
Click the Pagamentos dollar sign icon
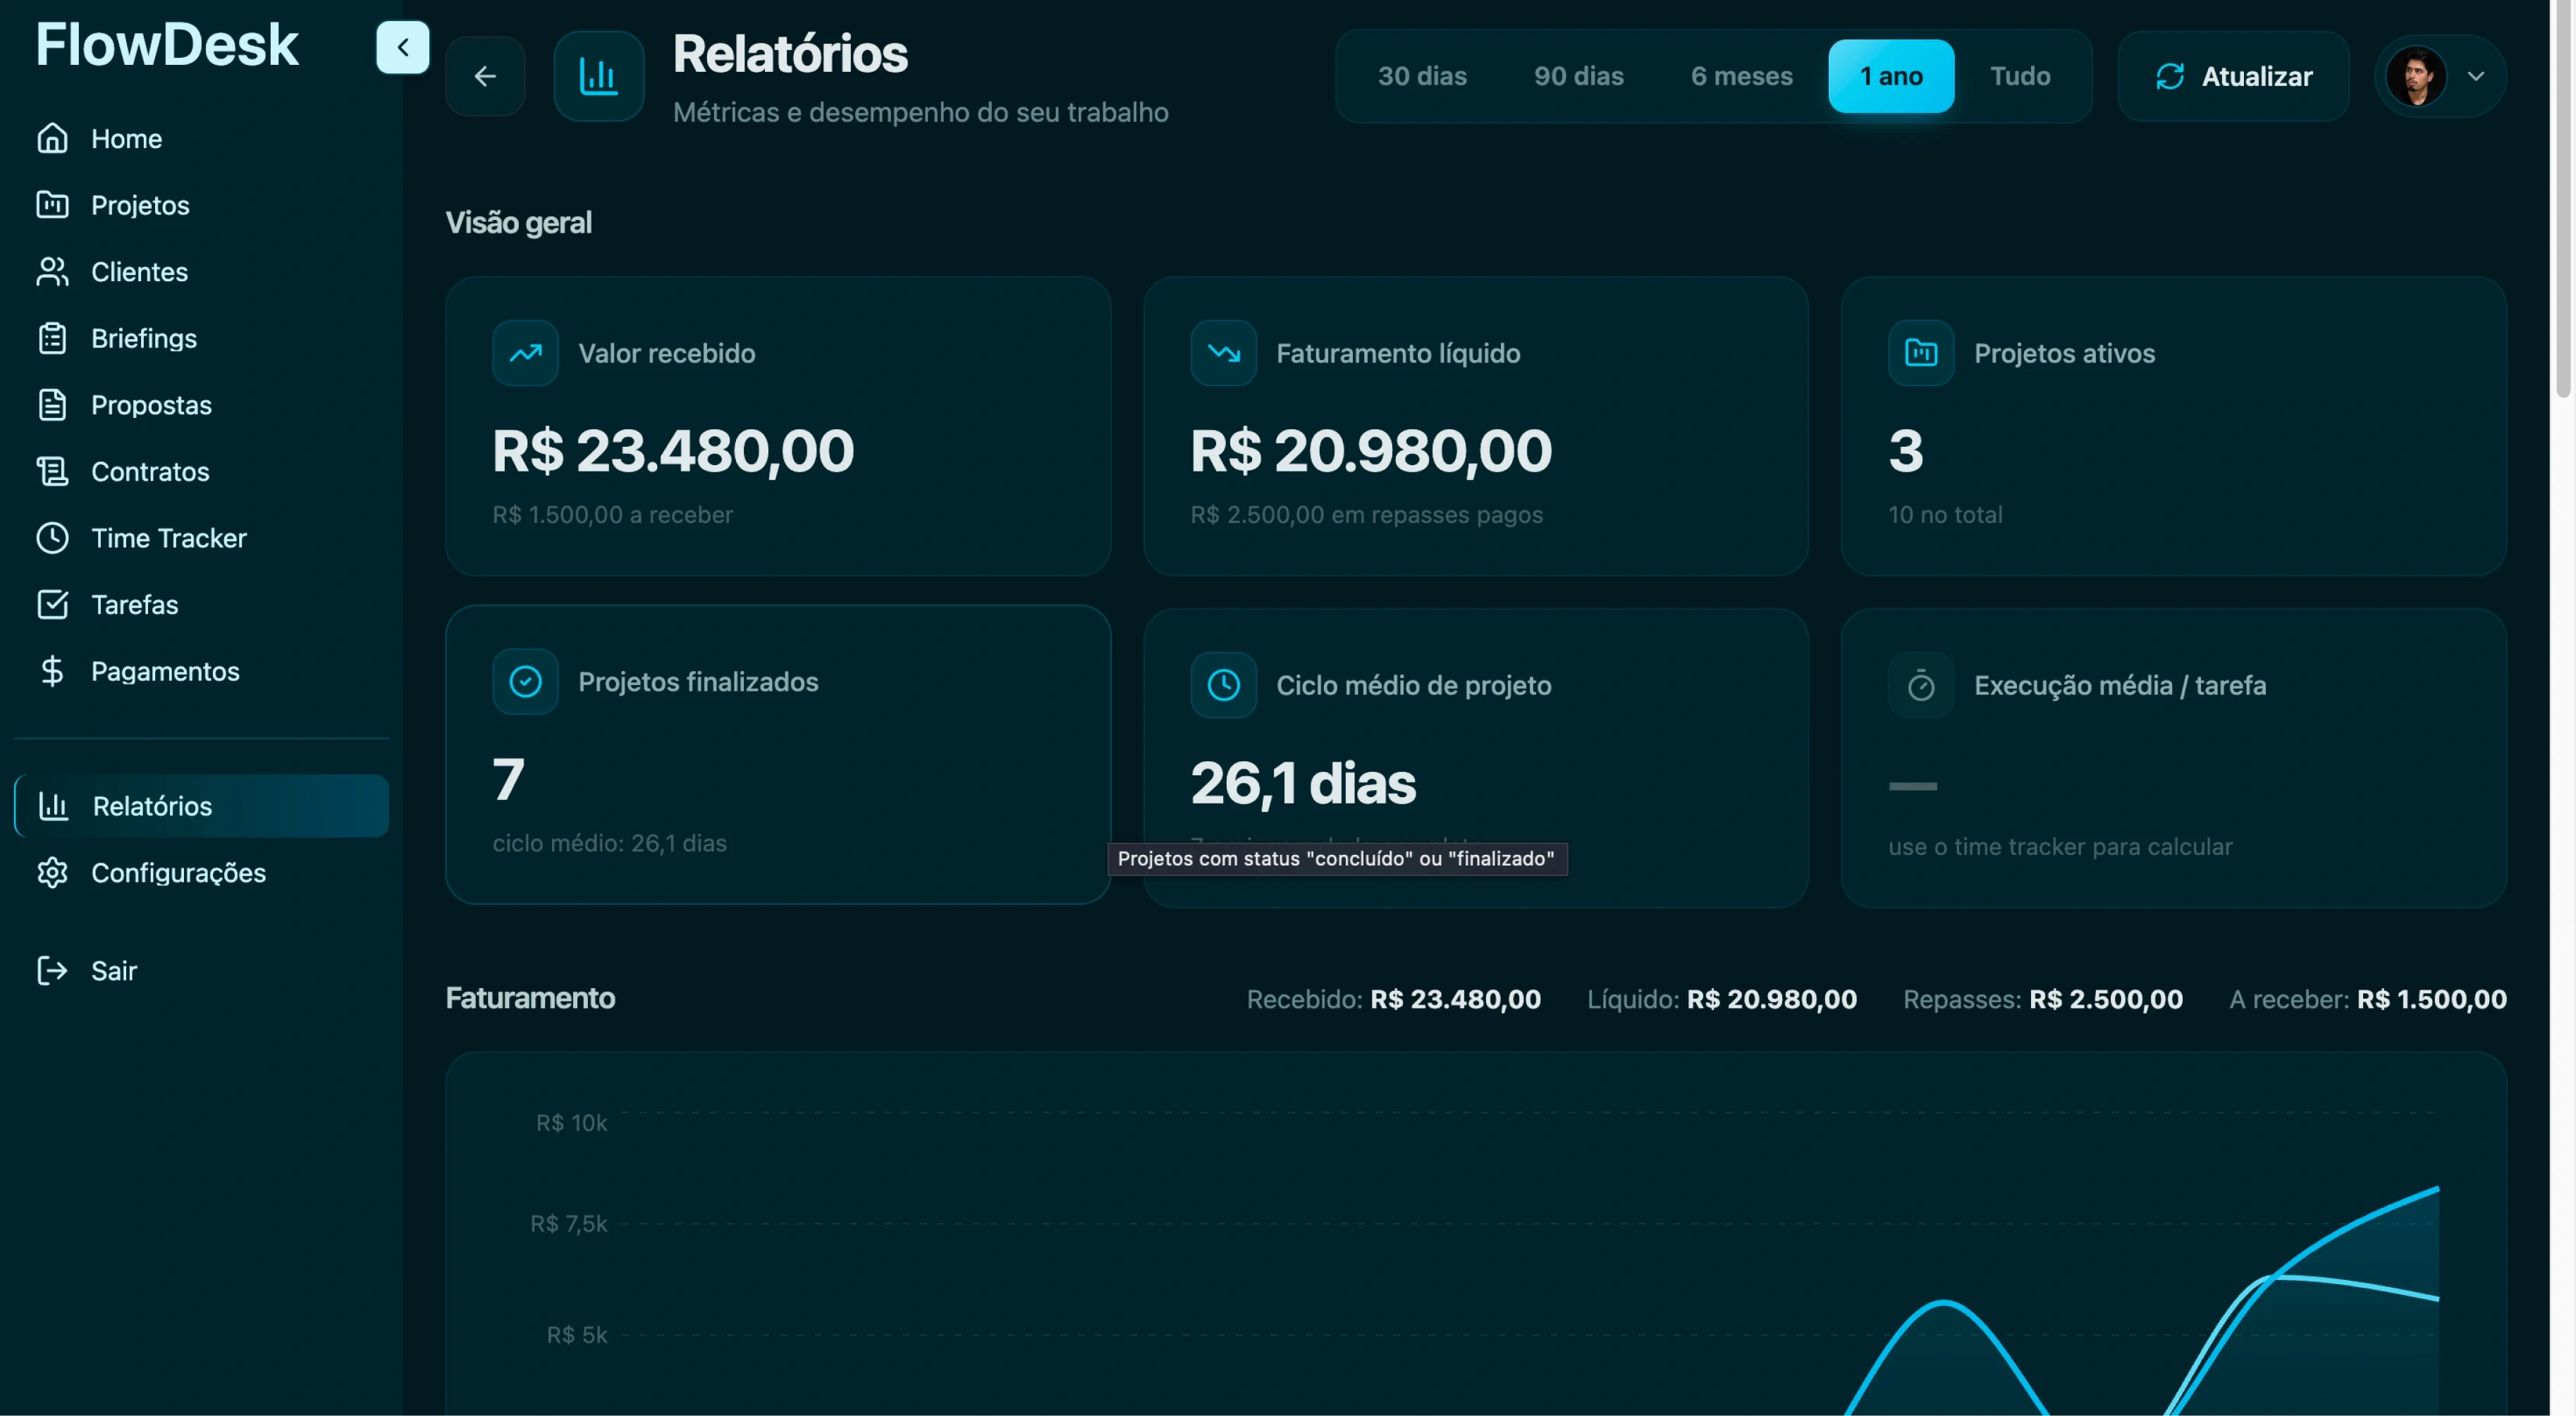pos(52,670)
